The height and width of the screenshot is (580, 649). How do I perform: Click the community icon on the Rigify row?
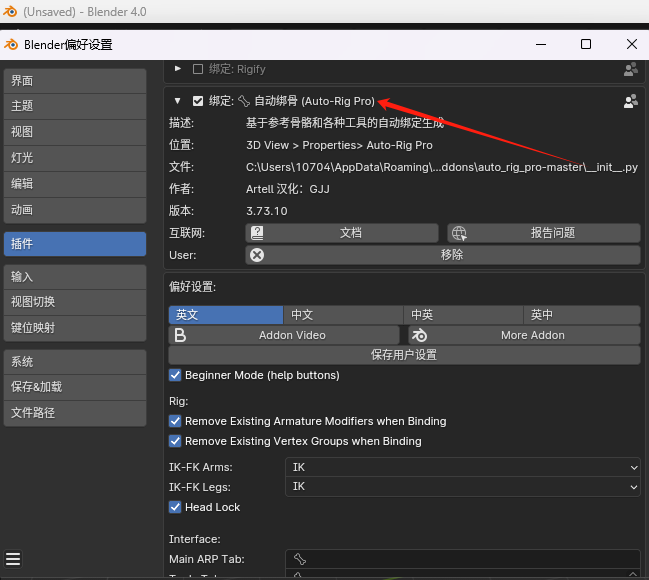click(631, 69)
